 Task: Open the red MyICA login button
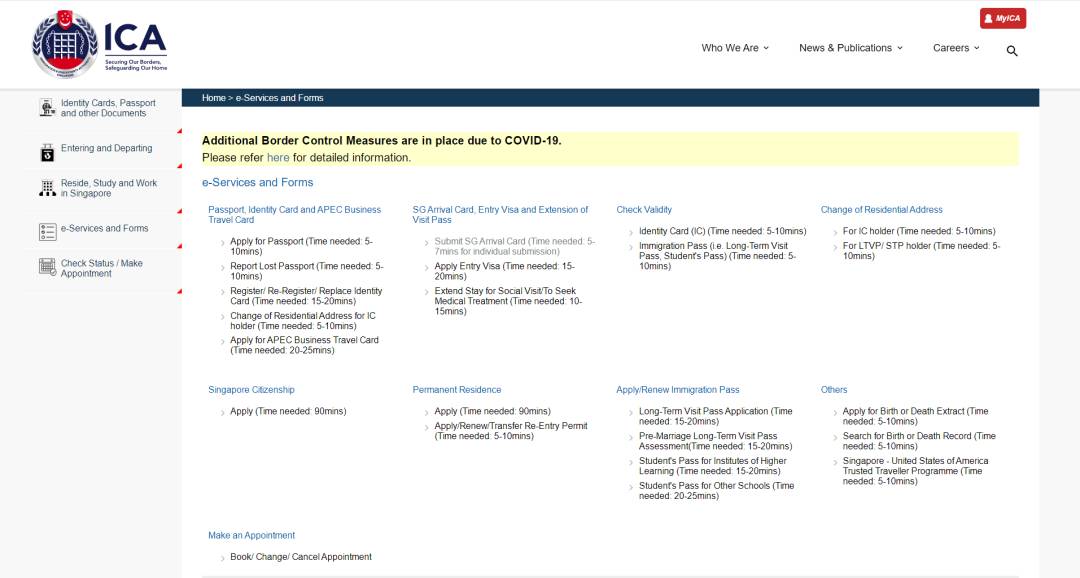1002,18
